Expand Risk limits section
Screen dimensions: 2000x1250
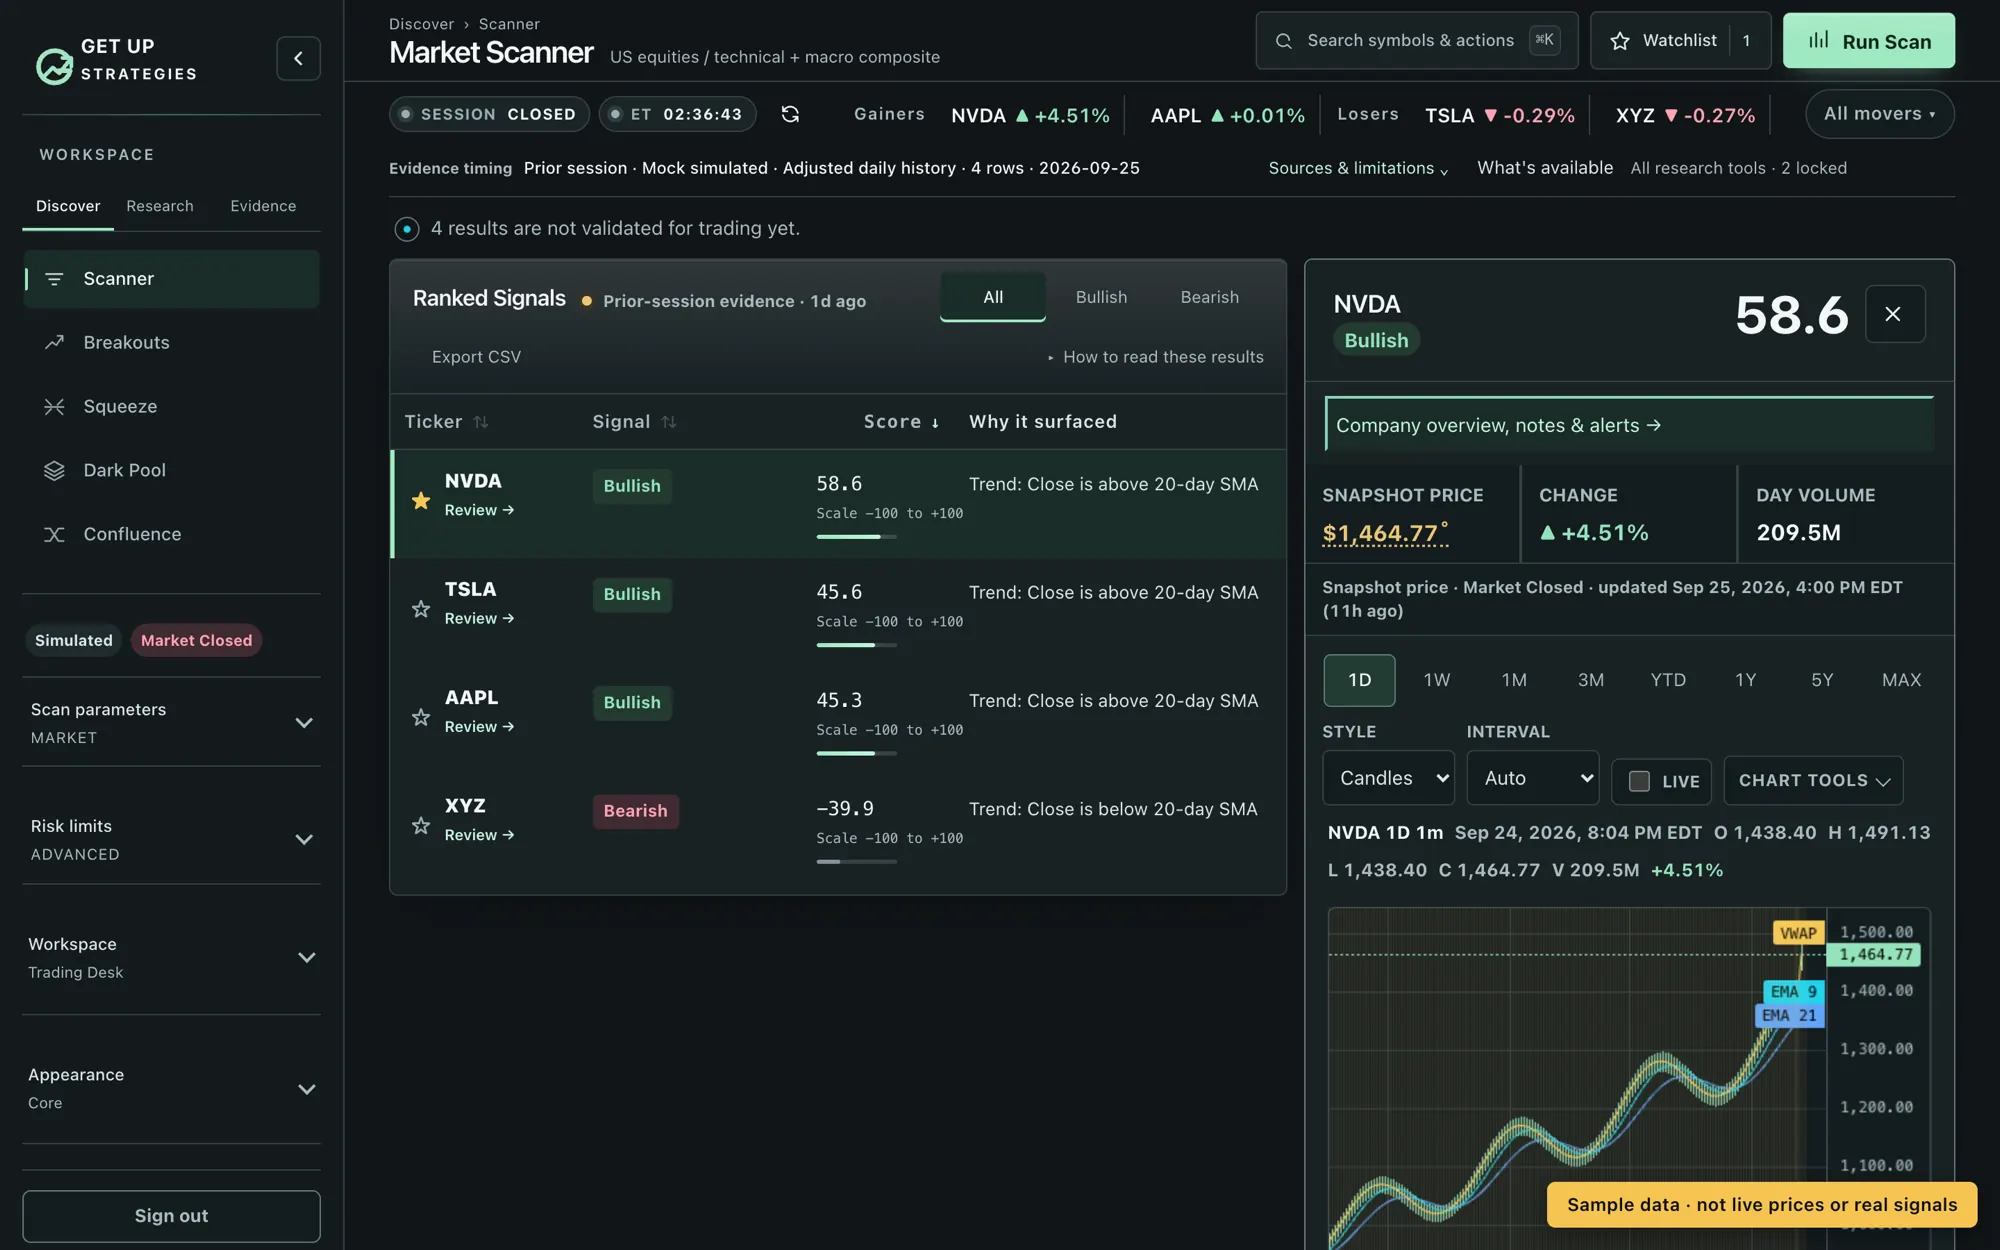pyautogui.click(x=171, y=840)
